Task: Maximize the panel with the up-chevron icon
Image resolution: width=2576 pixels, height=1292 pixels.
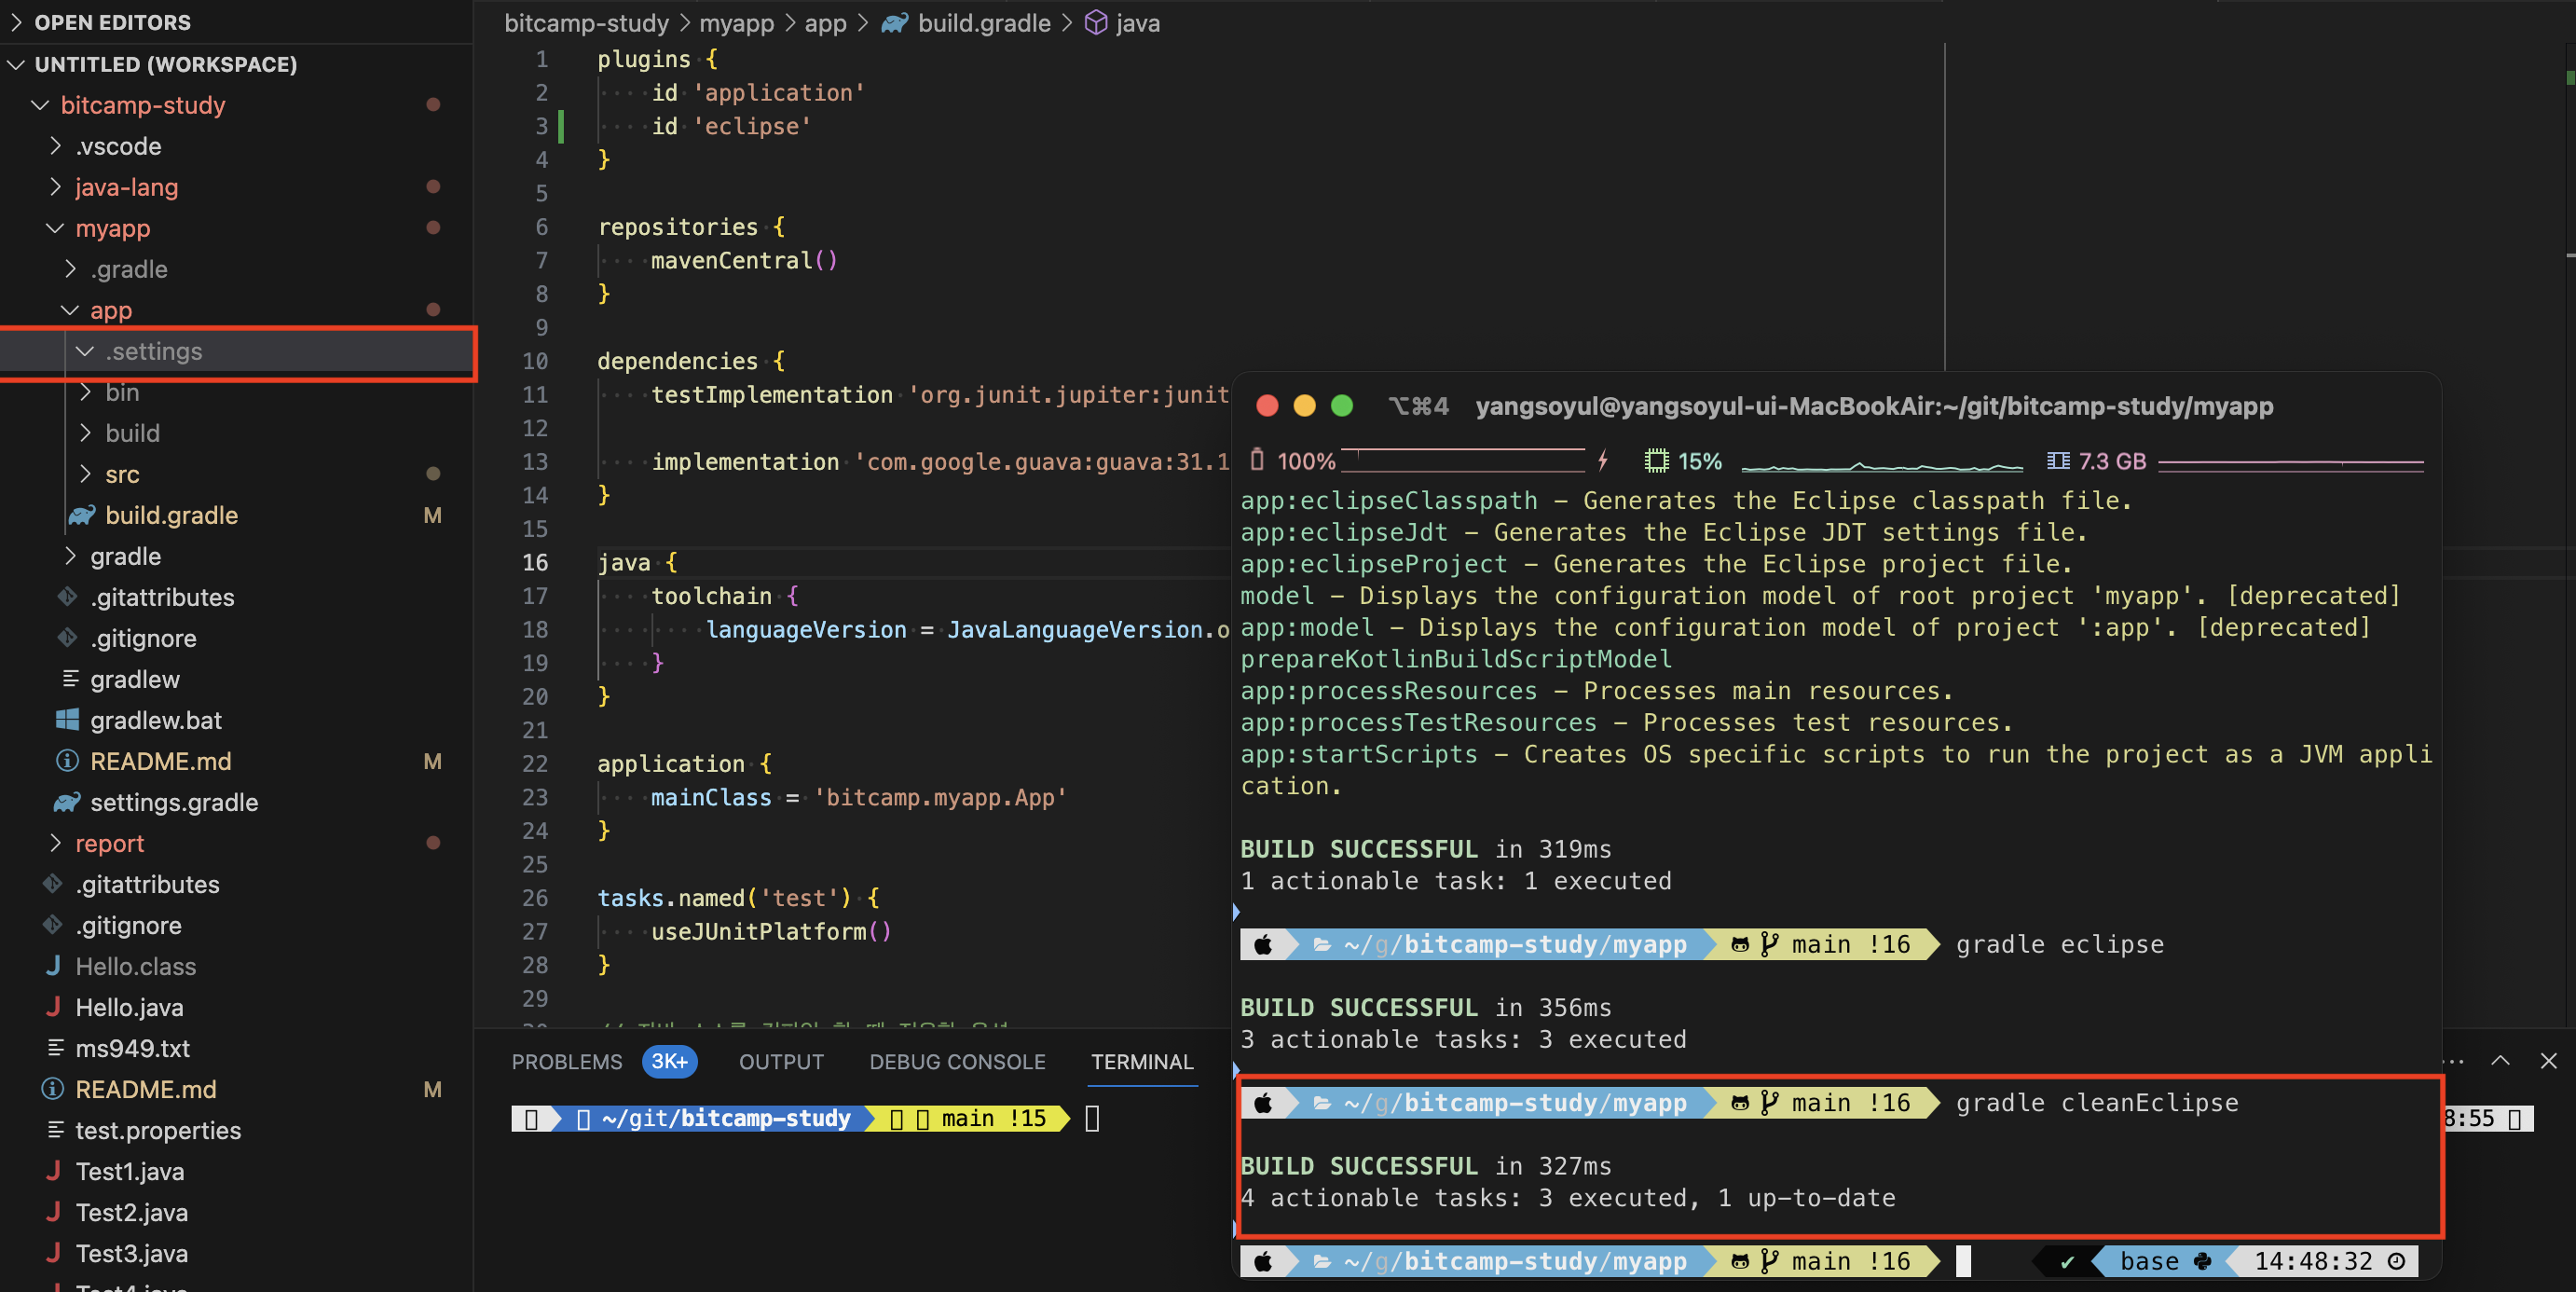Action: [2500, 1061]
